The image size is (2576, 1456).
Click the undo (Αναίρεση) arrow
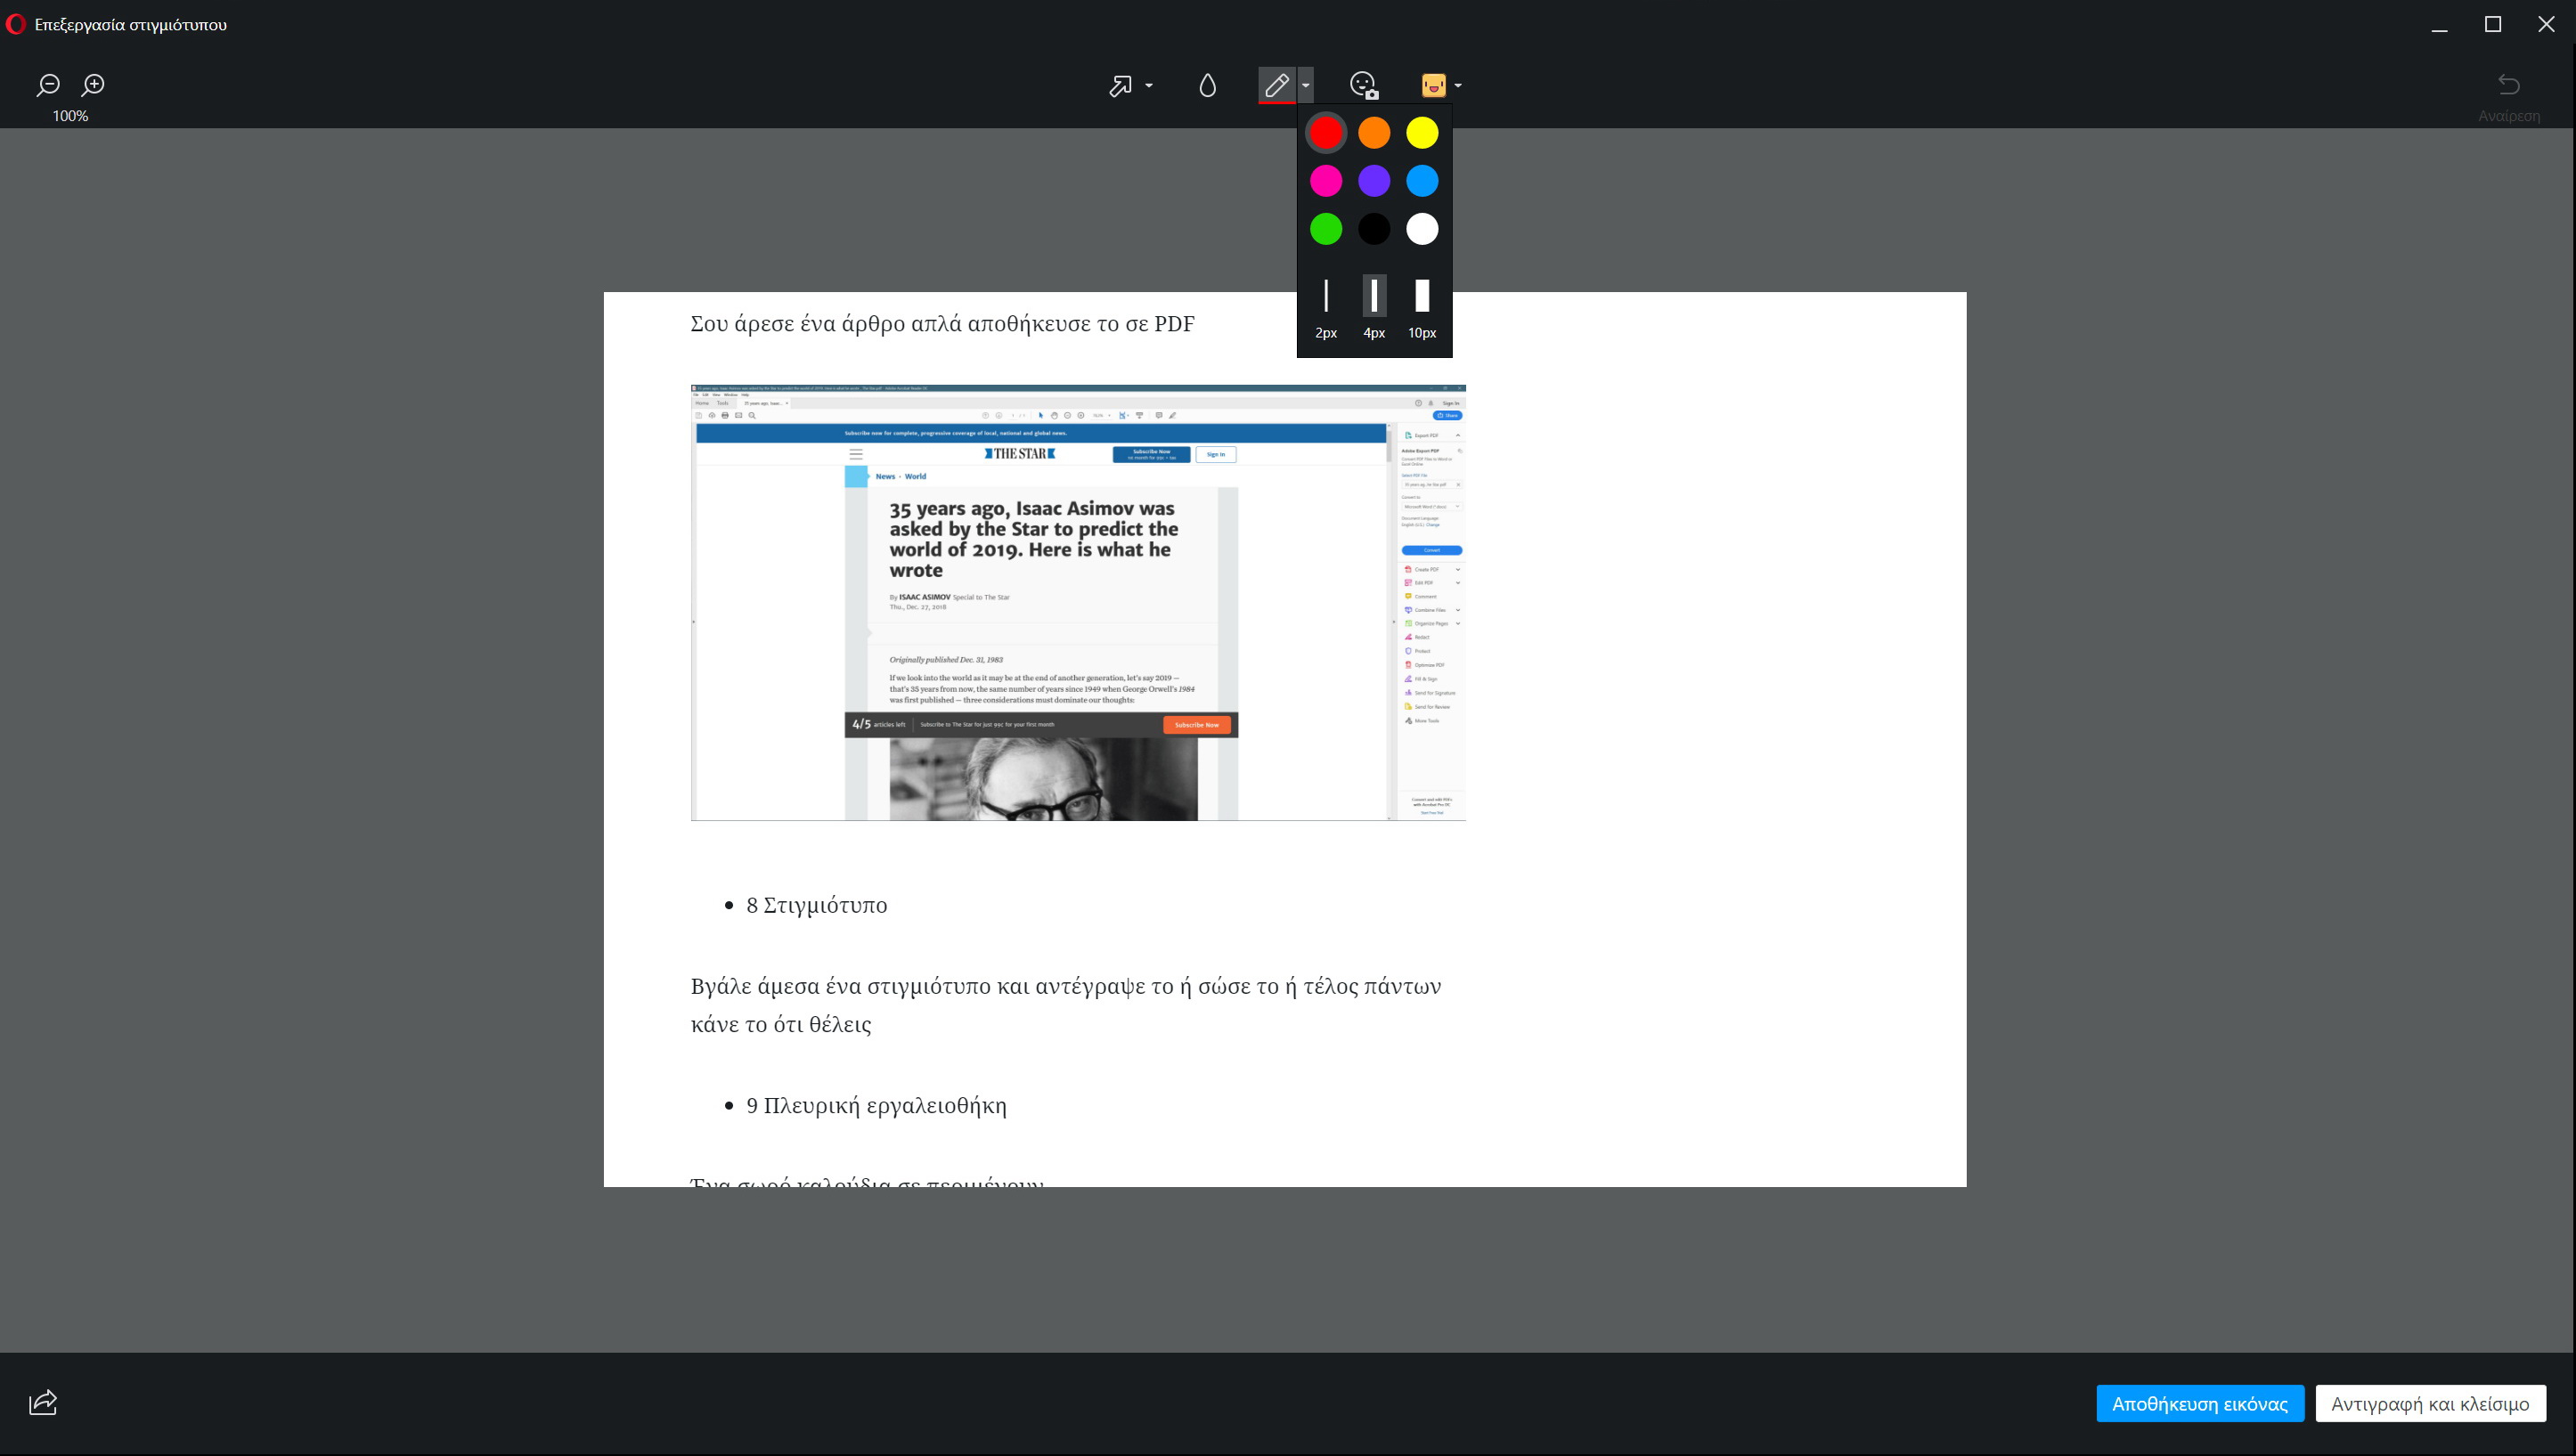2508,85
